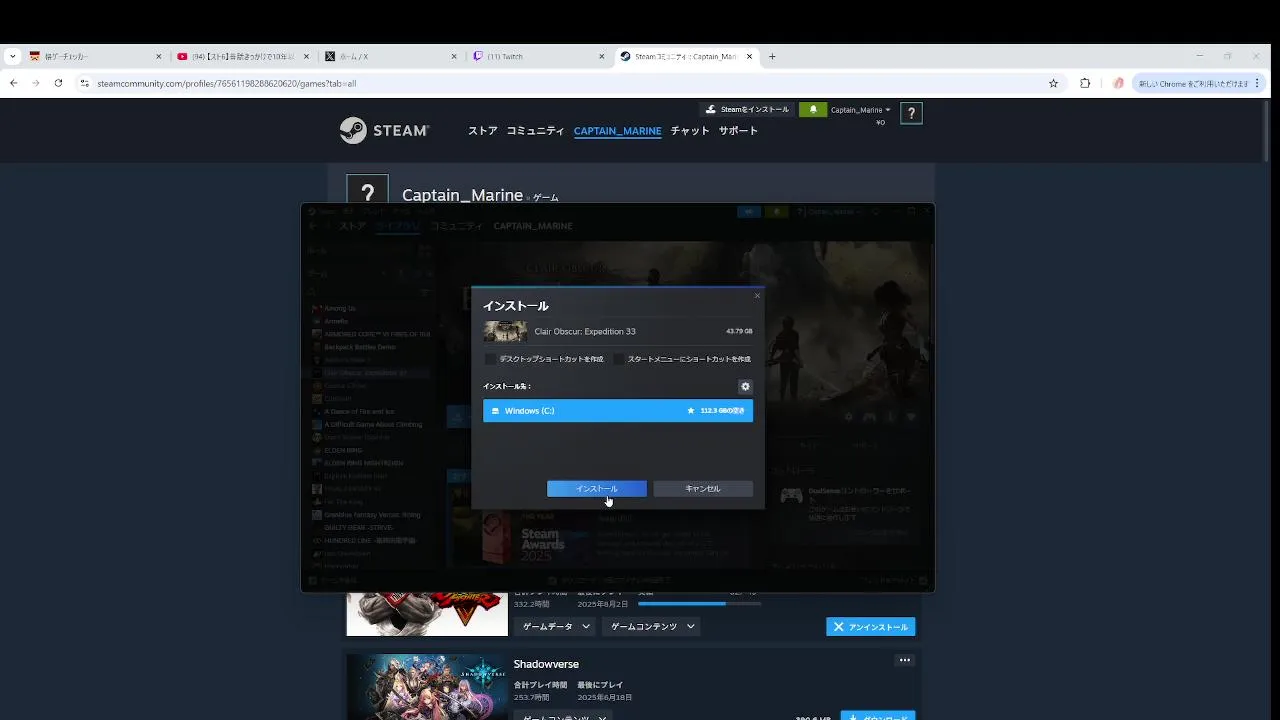This screenshot has height=720, width=1280.
Task: Select the Windows (C:) drive row
Action: point(618,411)
